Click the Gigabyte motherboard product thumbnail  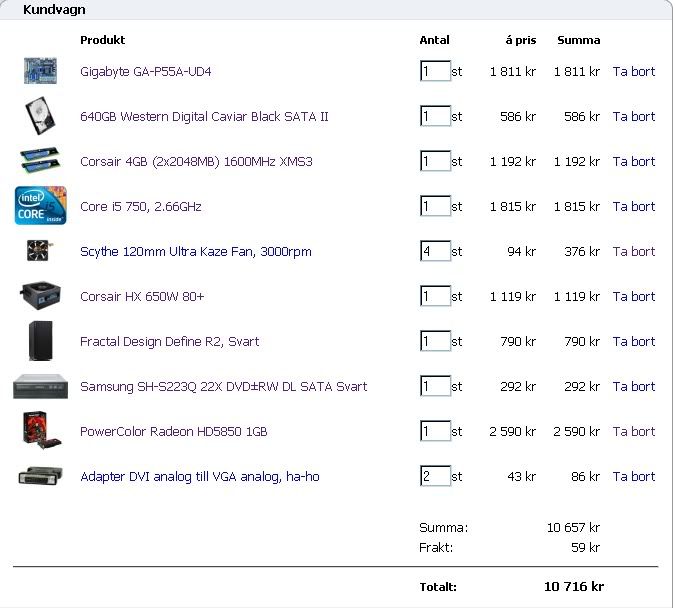(41, 71)
